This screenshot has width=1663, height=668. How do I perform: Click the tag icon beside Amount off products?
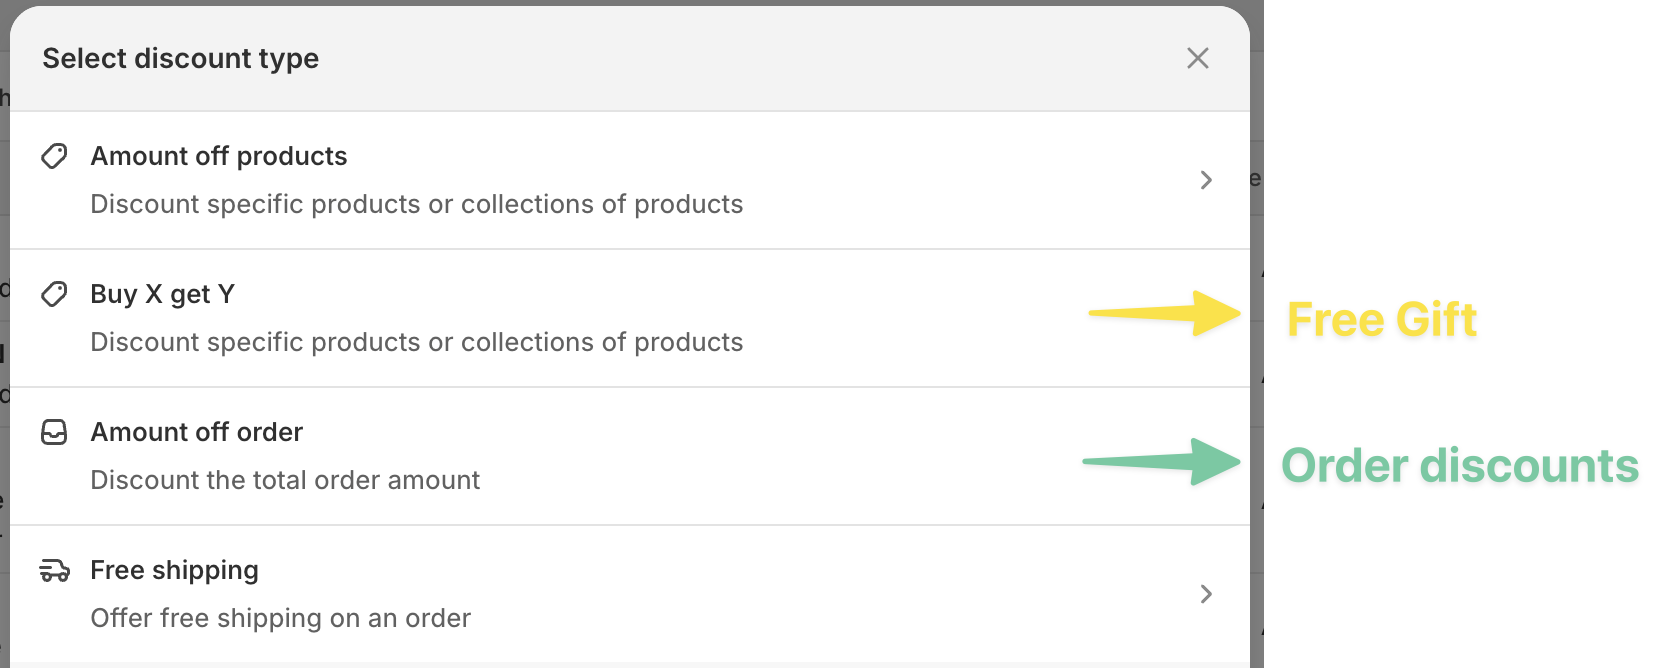coord(54,156)
